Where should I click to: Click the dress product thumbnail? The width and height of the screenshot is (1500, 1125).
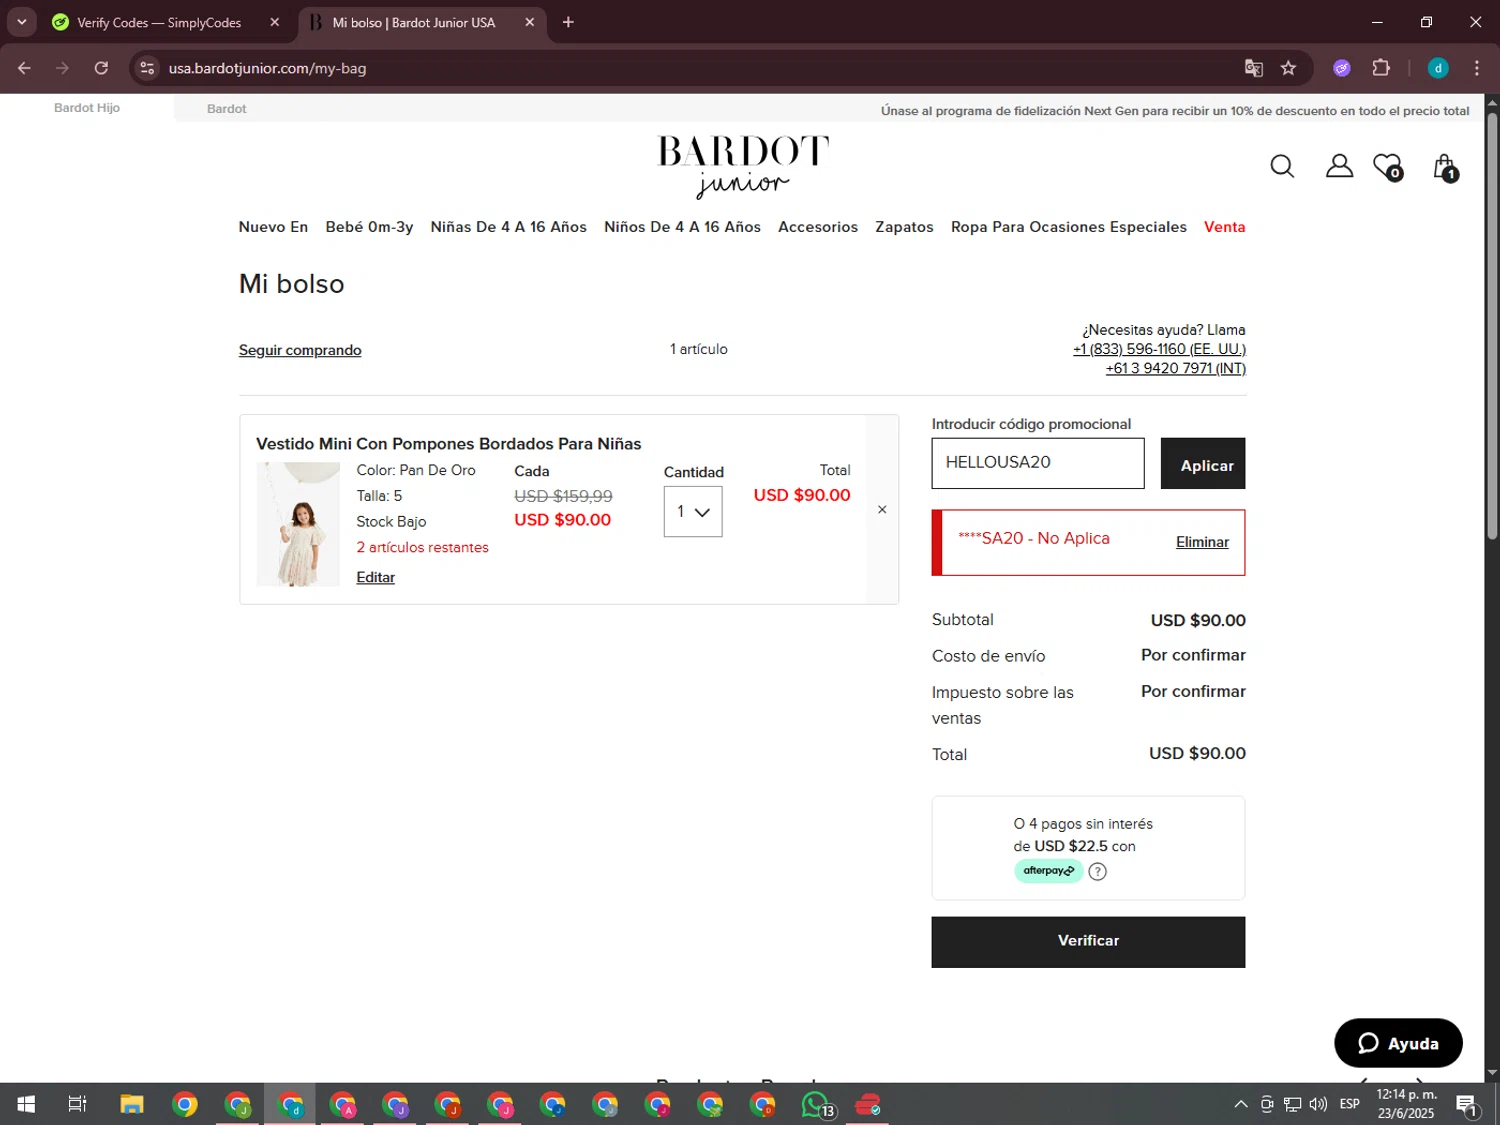[298, 525]
